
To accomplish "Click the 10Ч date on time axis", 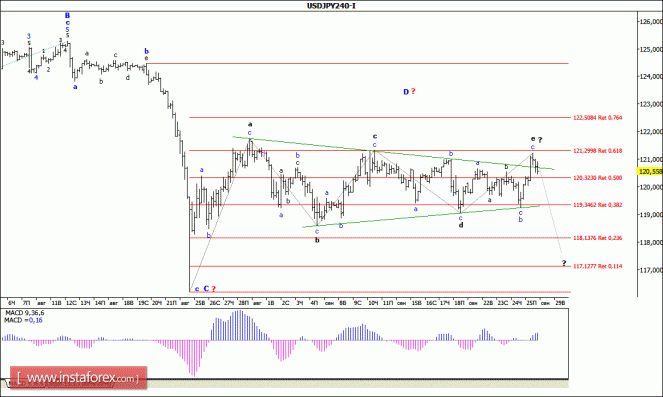I will pyautogui.click(x=373, y=303).
